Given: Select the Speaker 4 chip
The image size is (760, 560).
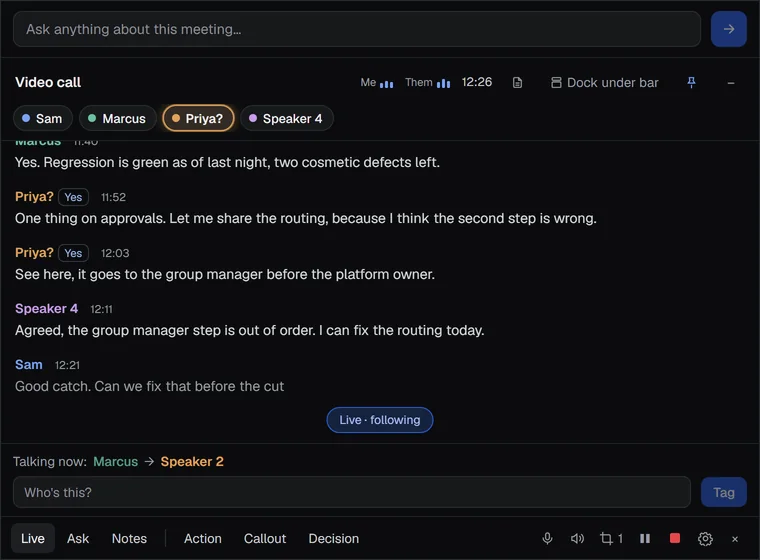Looking at the screenshot, I should coord(286,118).
